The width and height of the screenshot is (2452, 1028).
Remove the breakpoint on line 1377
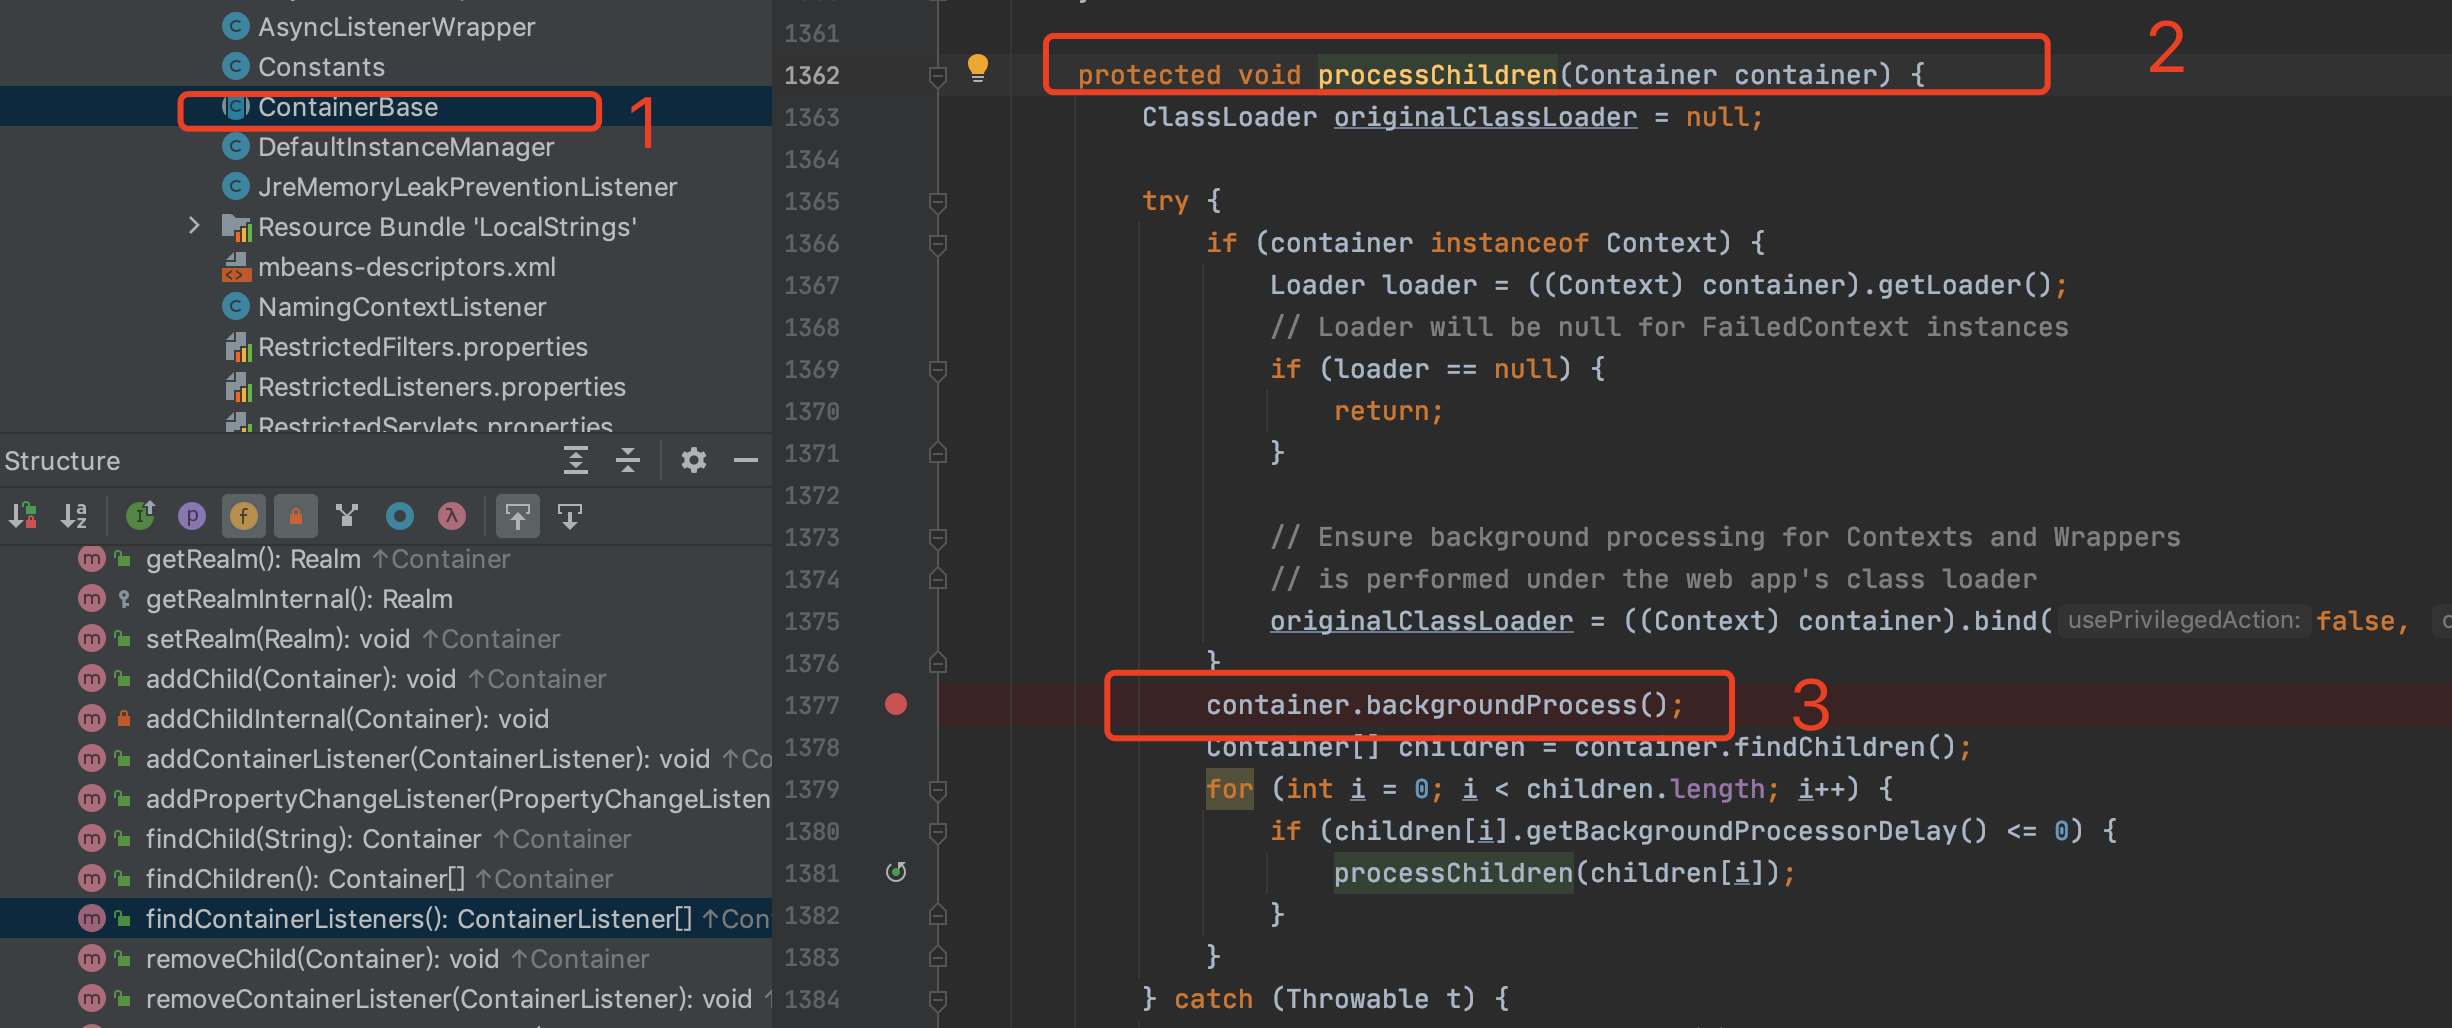point(896,705)
